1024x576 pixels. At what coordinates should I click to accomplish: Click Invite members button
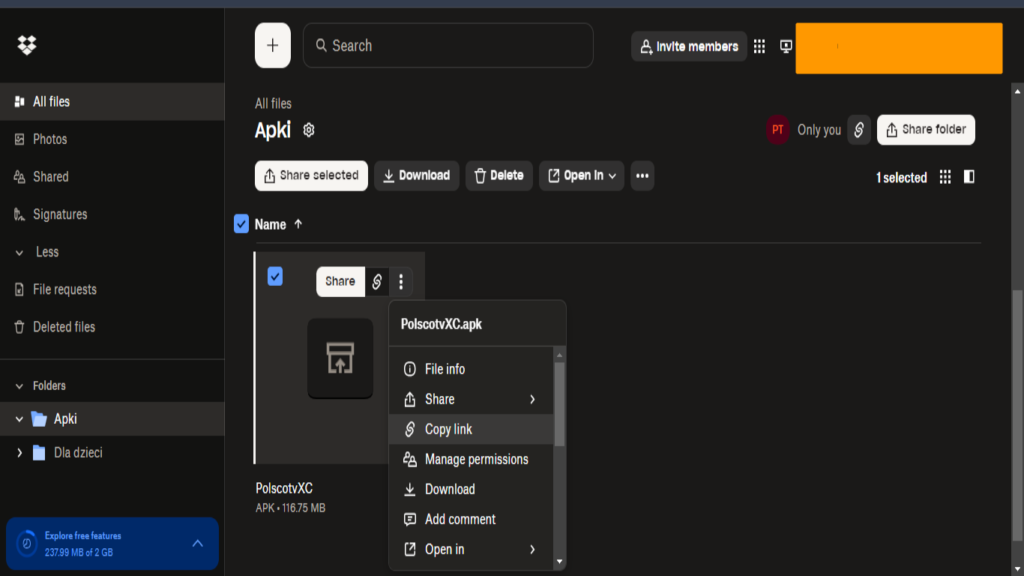[689, 46]
